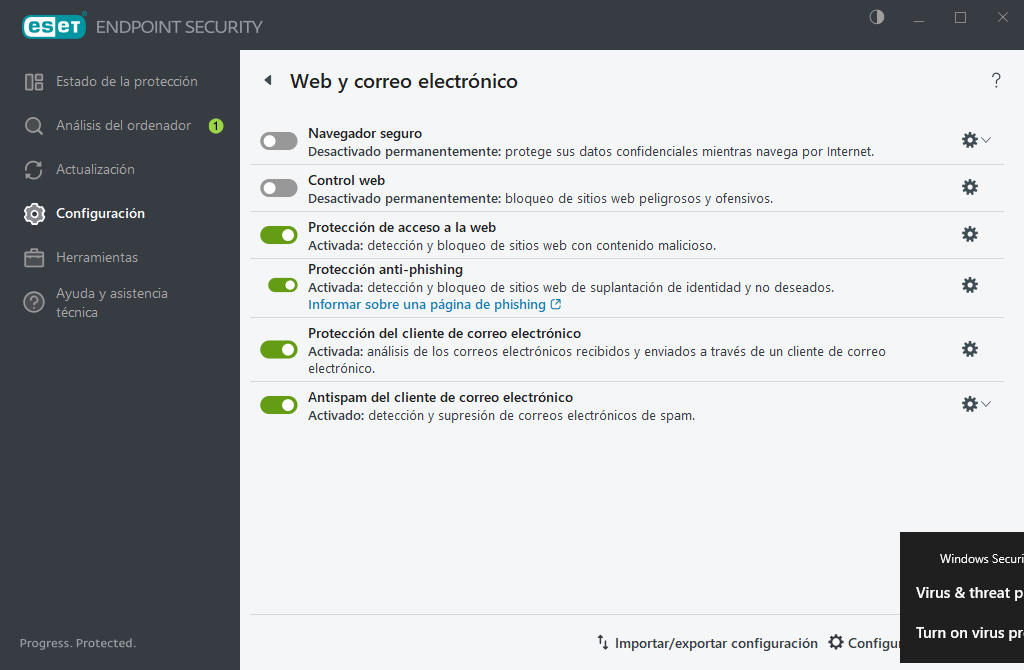
Task: Click the Navegador seguro title text
Action: coord(365,133)
